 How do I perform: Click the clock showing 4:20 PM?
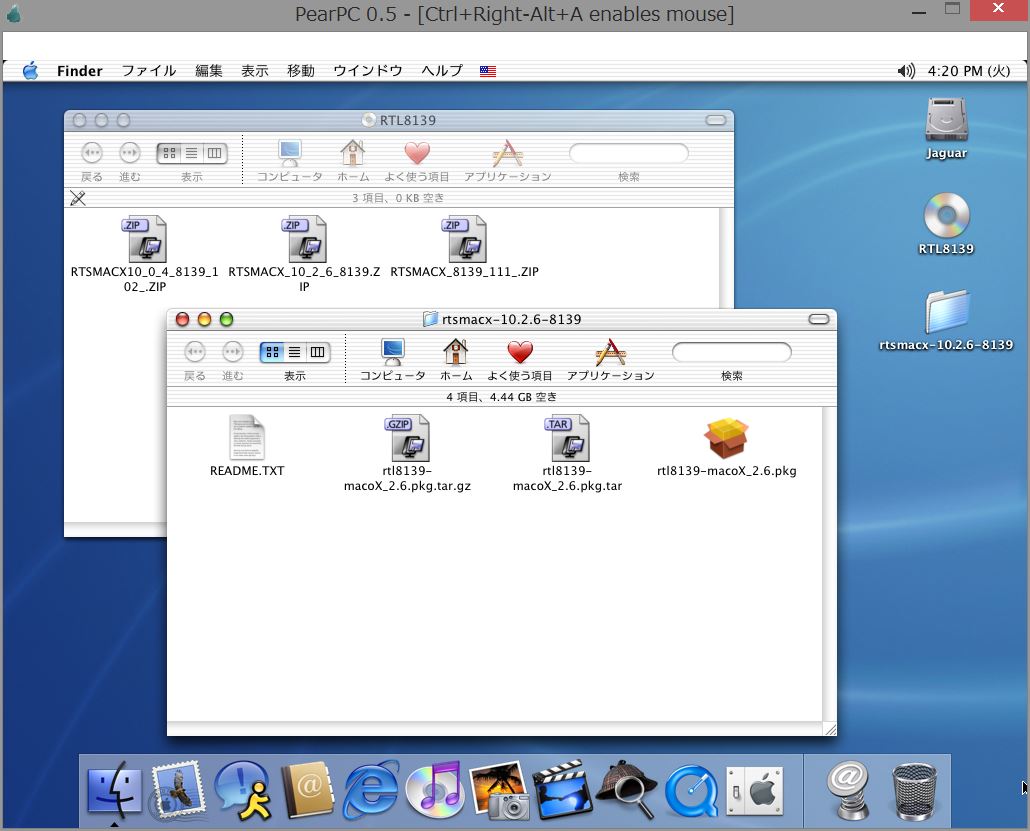tap(969, 71)
